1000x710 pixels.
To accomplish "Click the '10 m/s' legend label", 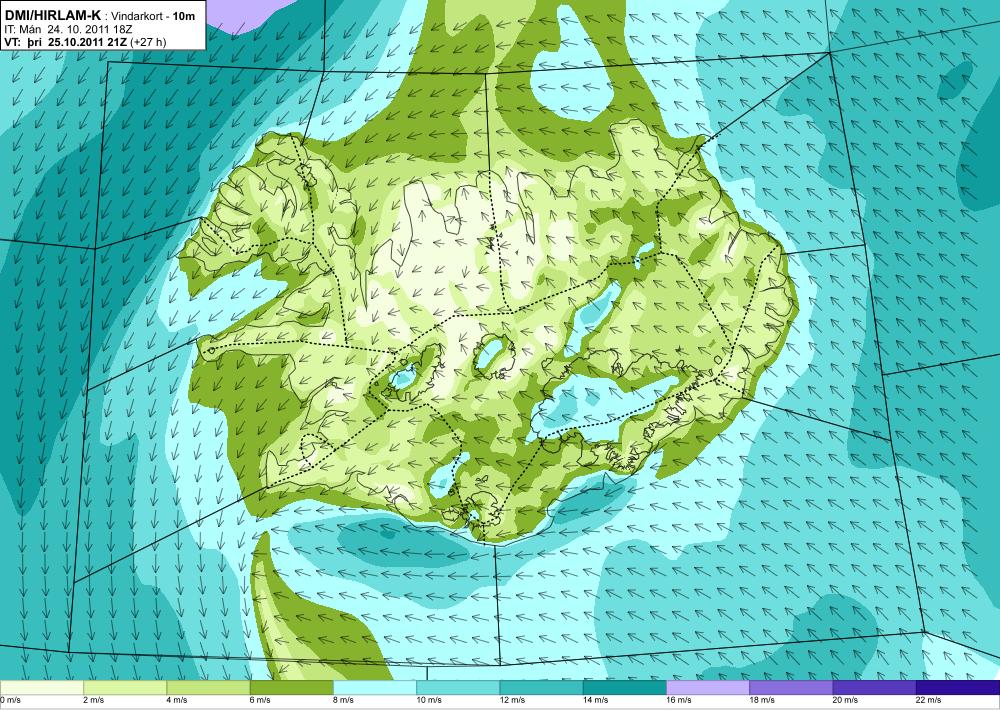I will 429,700.
